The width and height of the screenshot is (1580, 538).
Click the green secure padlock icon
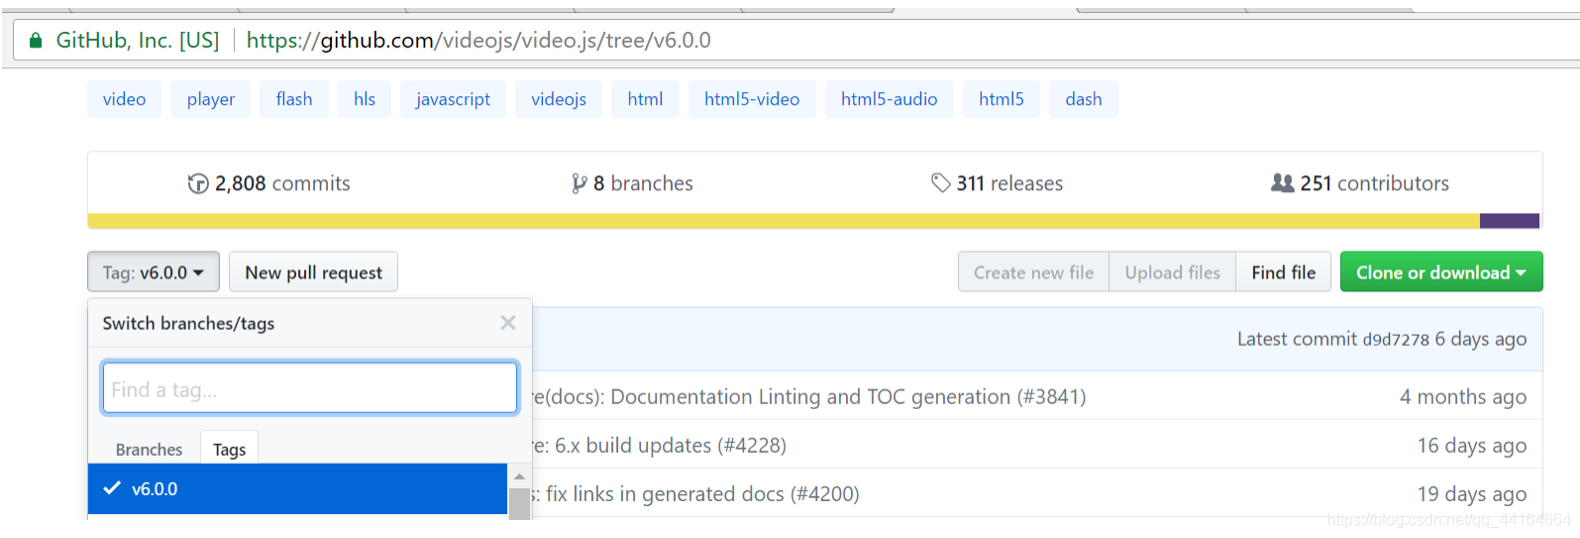click(x=36, y=41)
